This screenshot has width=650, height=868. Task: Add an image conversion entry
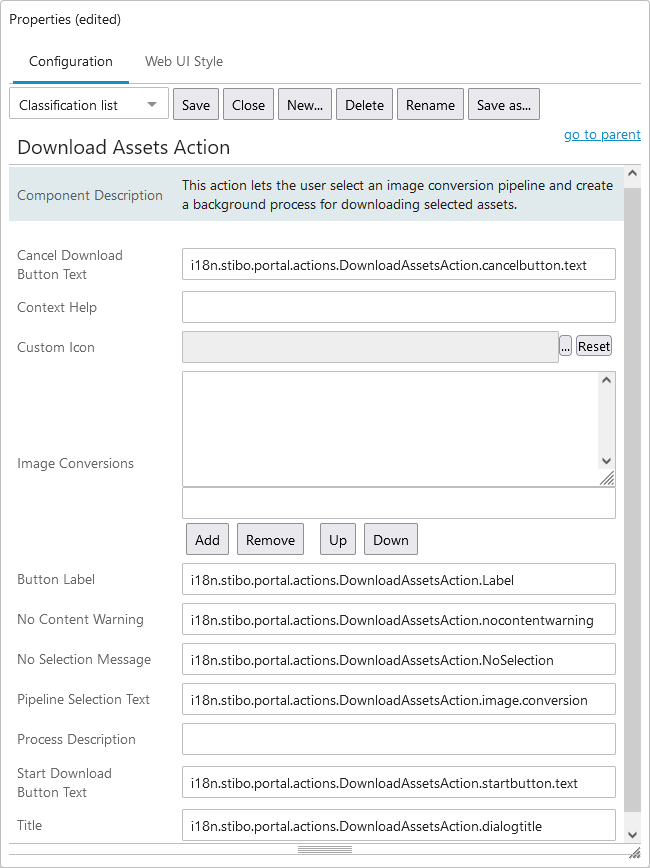pyautogui.click(x=207, y=540)
